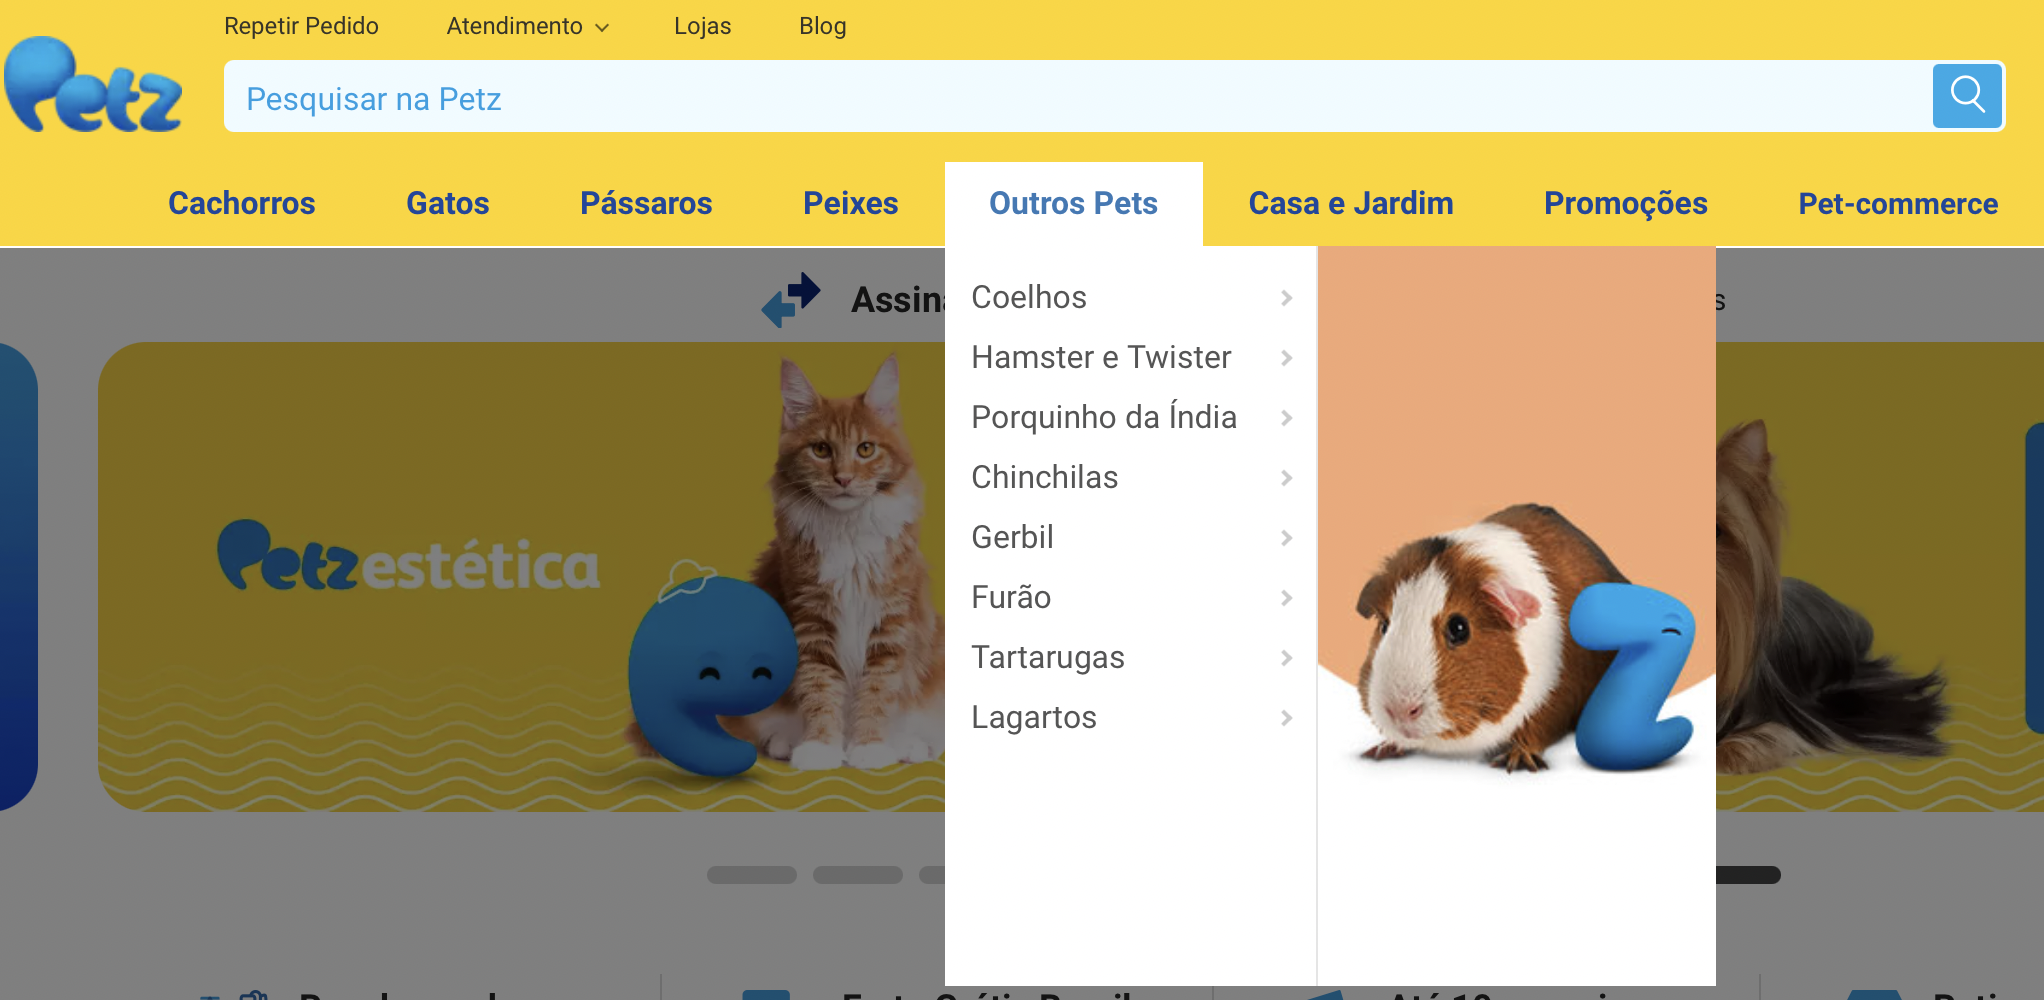Viewport: 2044px width, 1000px height.
Task: Open the Petz logo homepage
Action: tap(93, 85)
